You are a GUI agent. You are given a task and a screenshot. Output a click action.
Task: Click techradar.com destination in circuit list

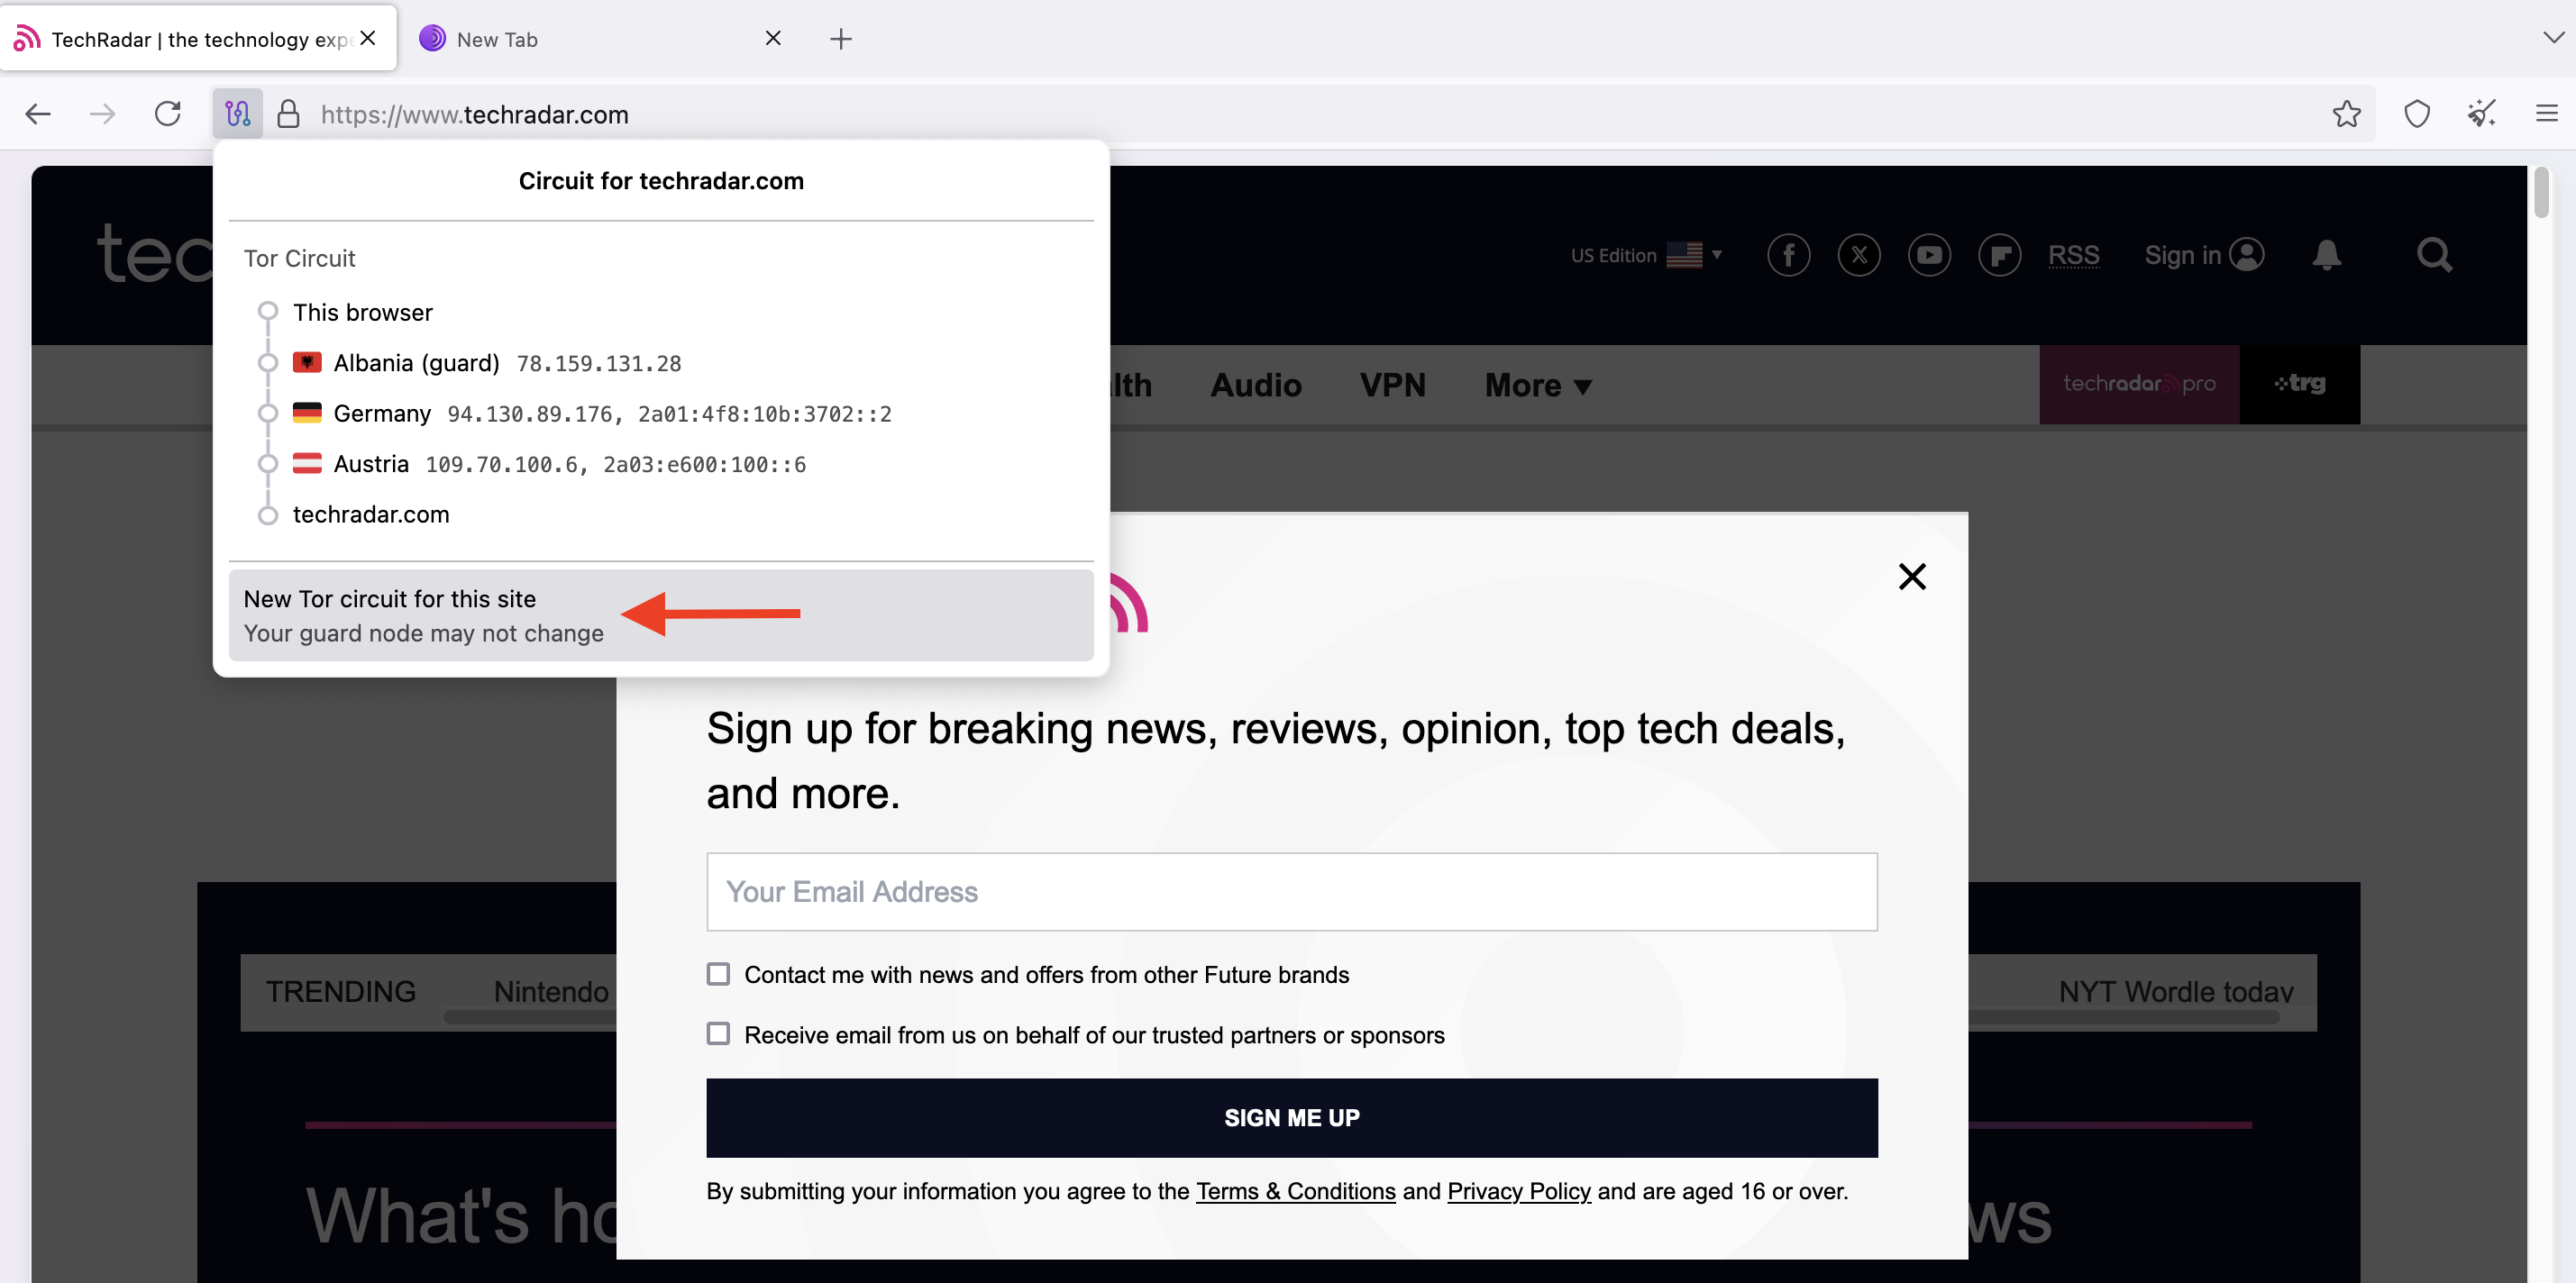(371, 515)
